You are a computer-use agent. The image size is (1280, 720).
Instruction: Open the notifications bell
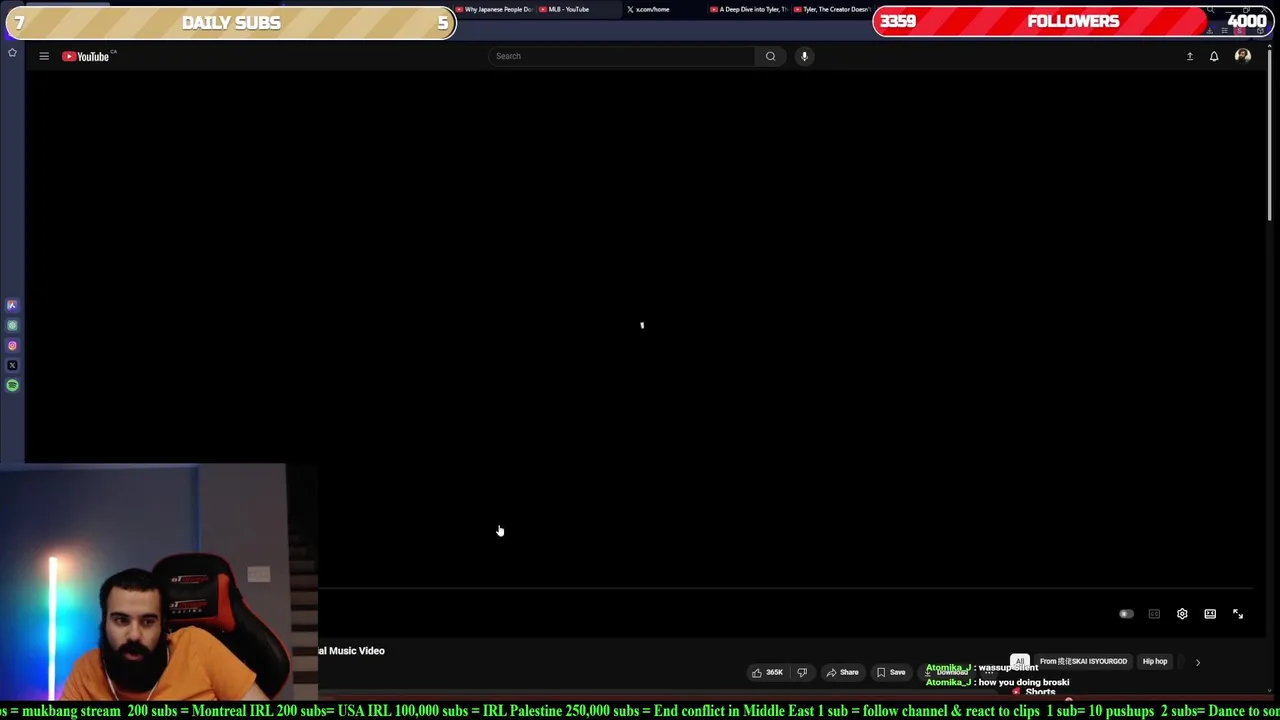[x=1214, y=56]
